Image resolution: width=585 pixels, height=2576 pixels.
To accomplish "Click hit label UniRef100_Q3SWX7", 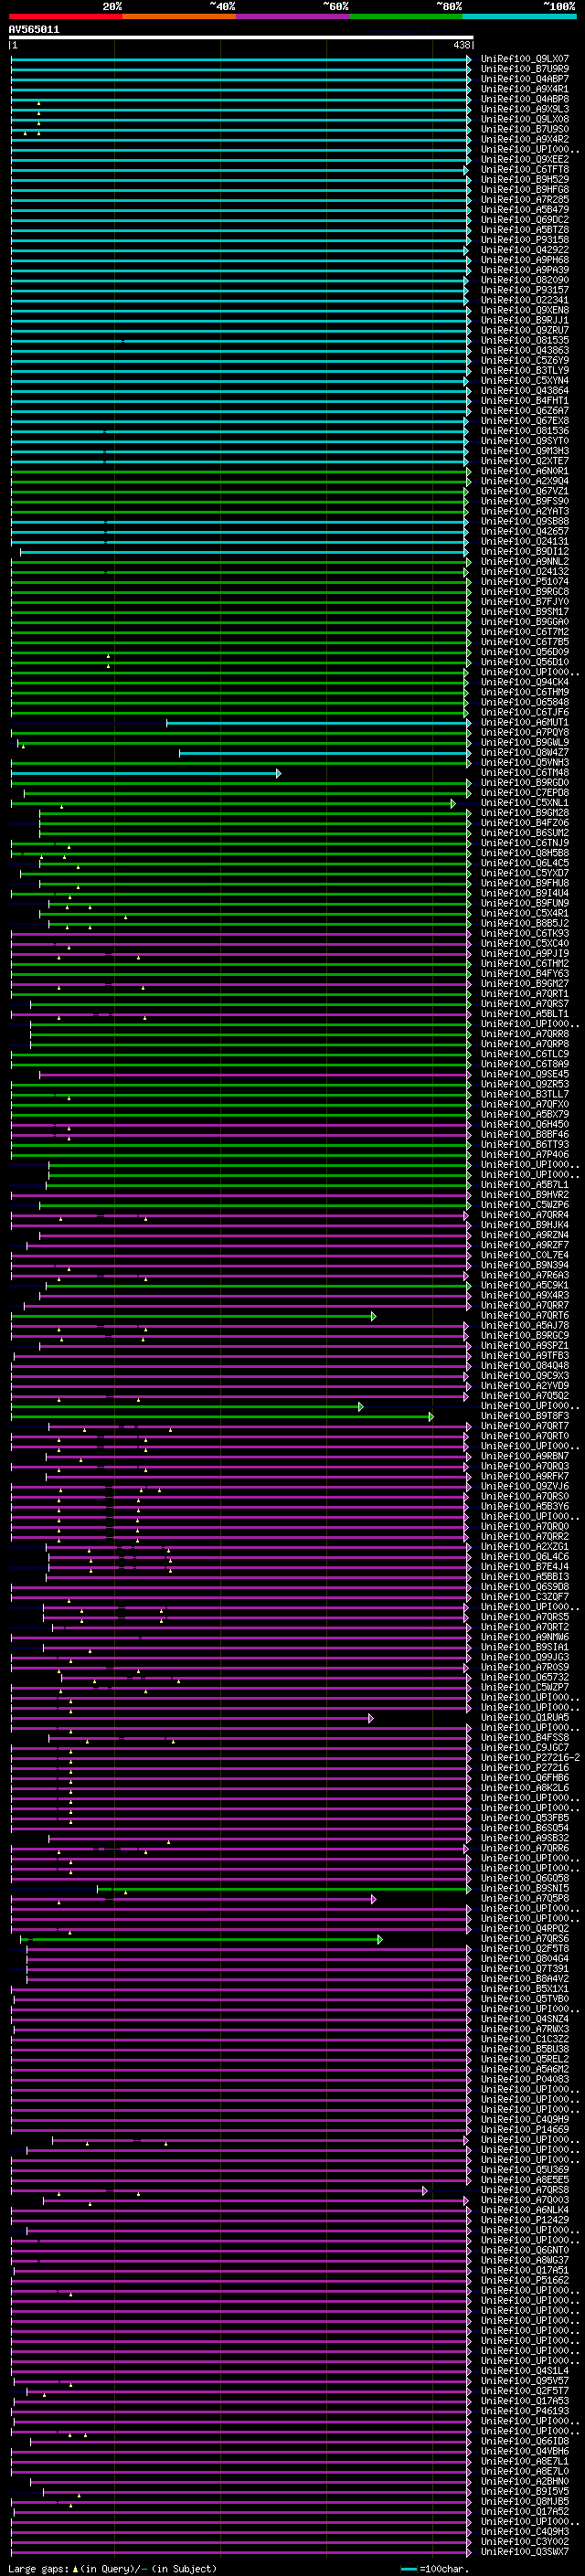I will 524,2552.
